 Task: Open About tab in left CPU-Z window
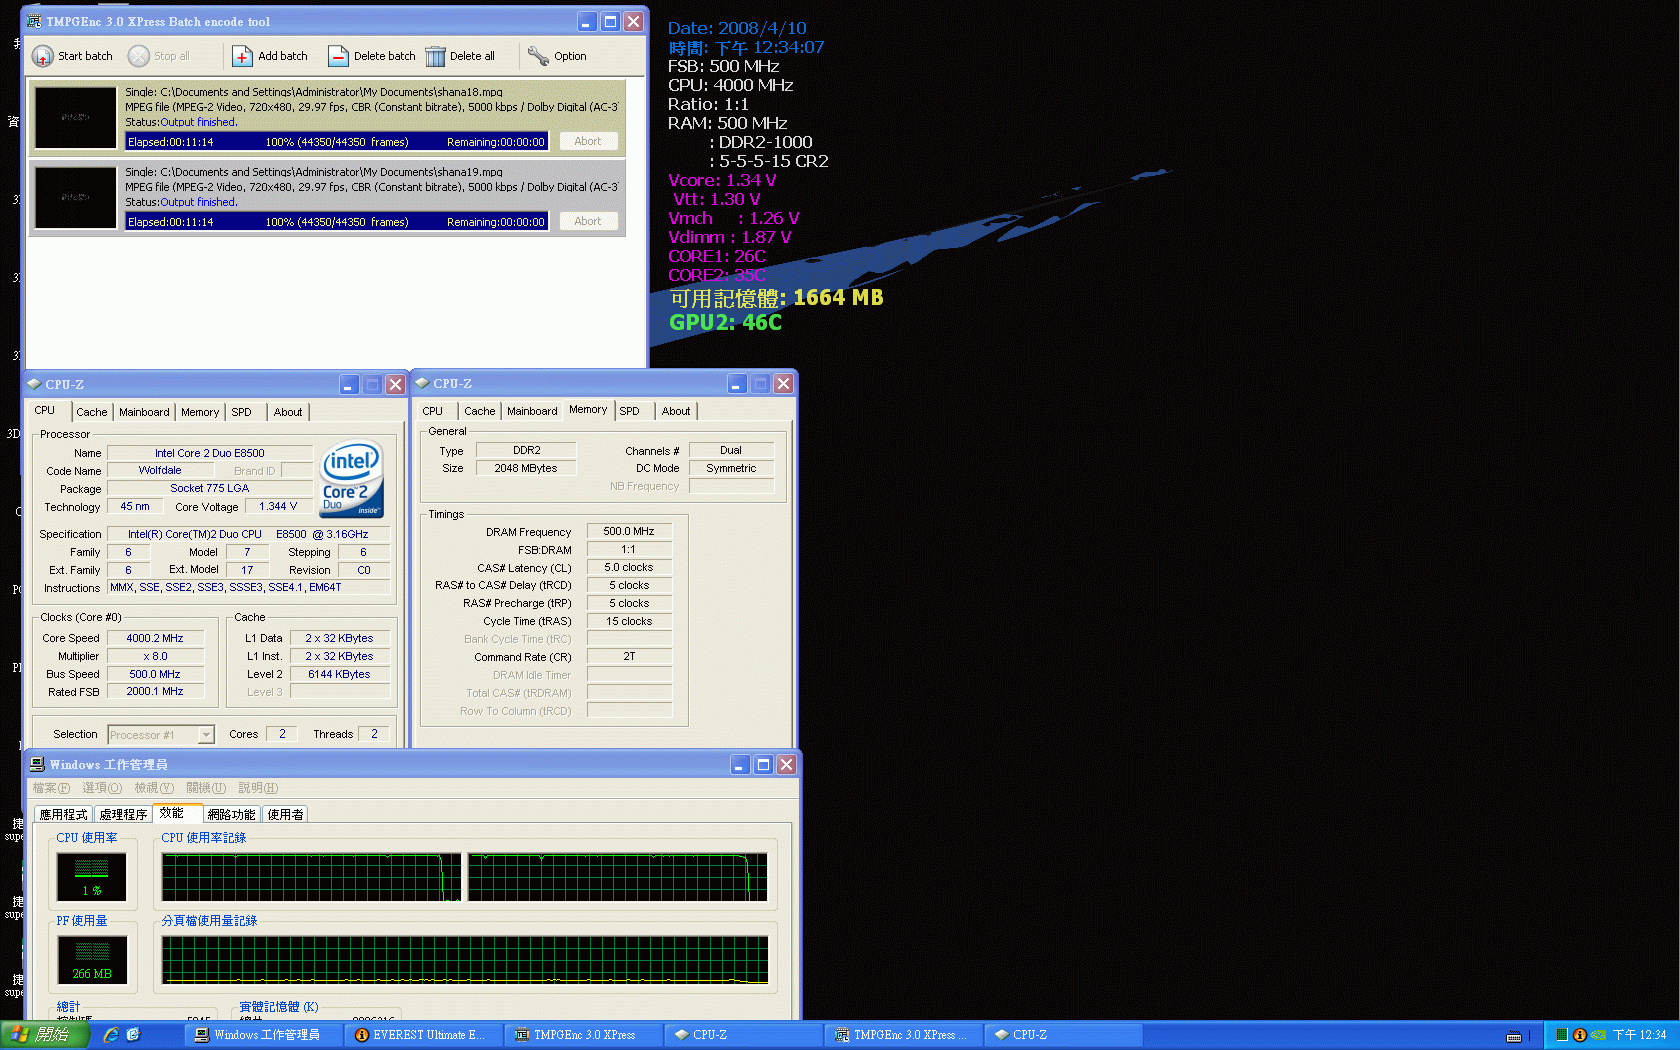tap(288, 412)
